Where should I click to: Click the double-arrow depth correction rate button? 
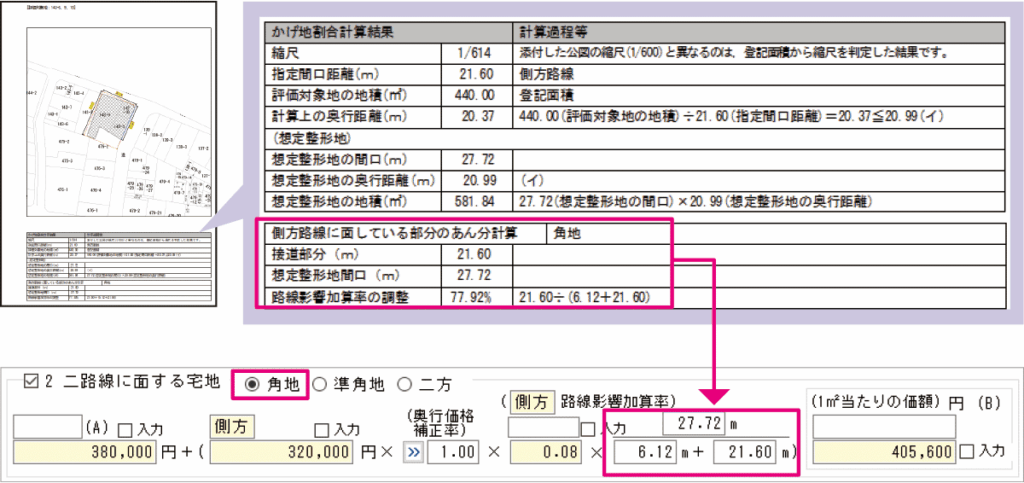click(x=409, y=451)
